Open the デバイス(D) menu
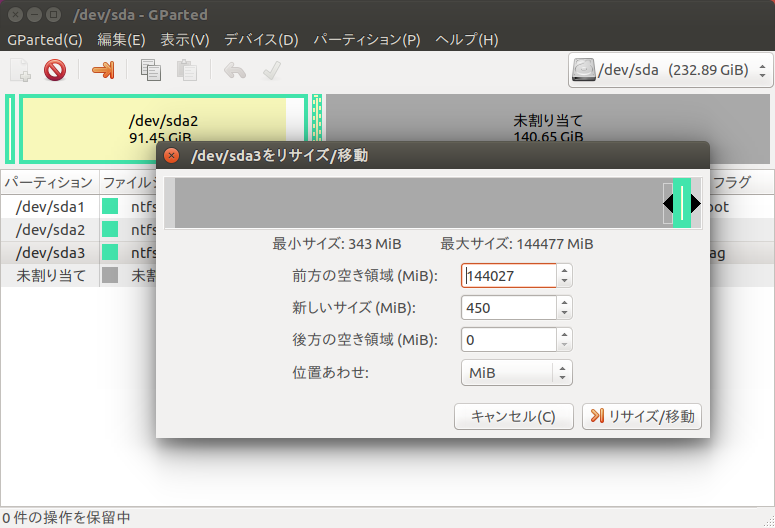The height and width of the screenshot is (528, 775). 261,40
